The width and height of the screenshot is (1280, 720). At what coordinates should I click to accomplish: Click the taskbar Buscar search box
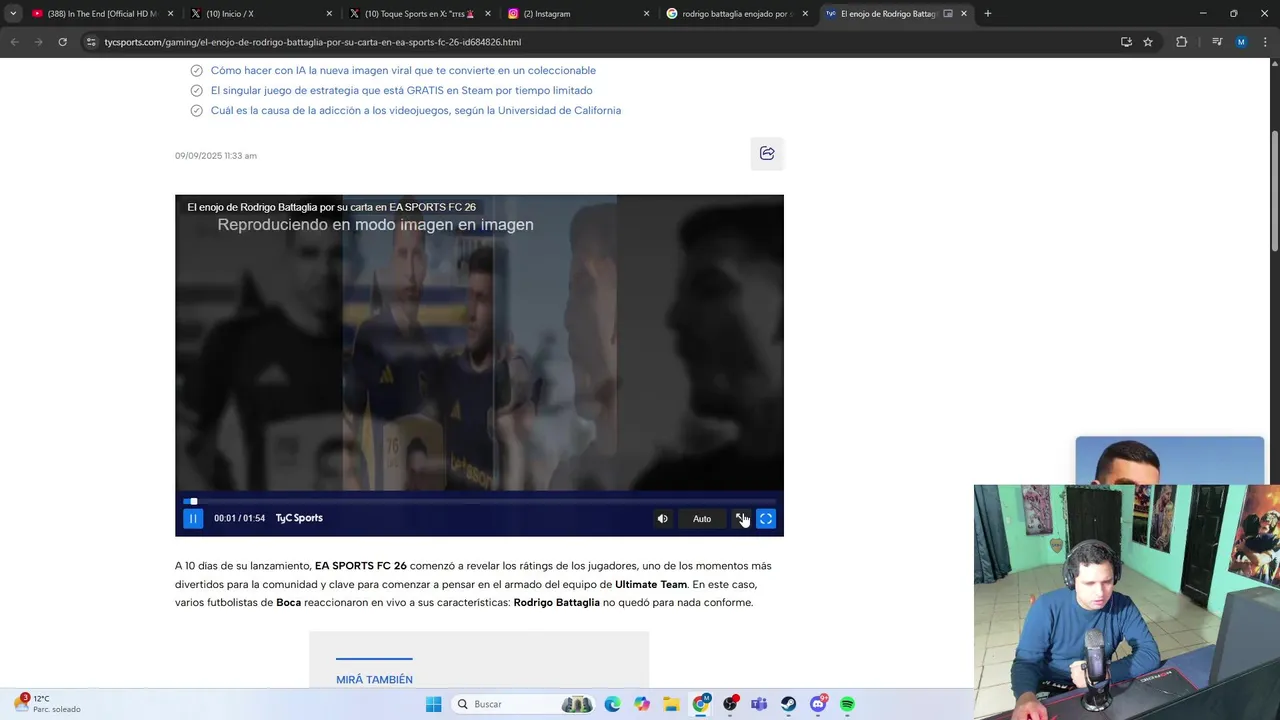[x=523, y=704]
